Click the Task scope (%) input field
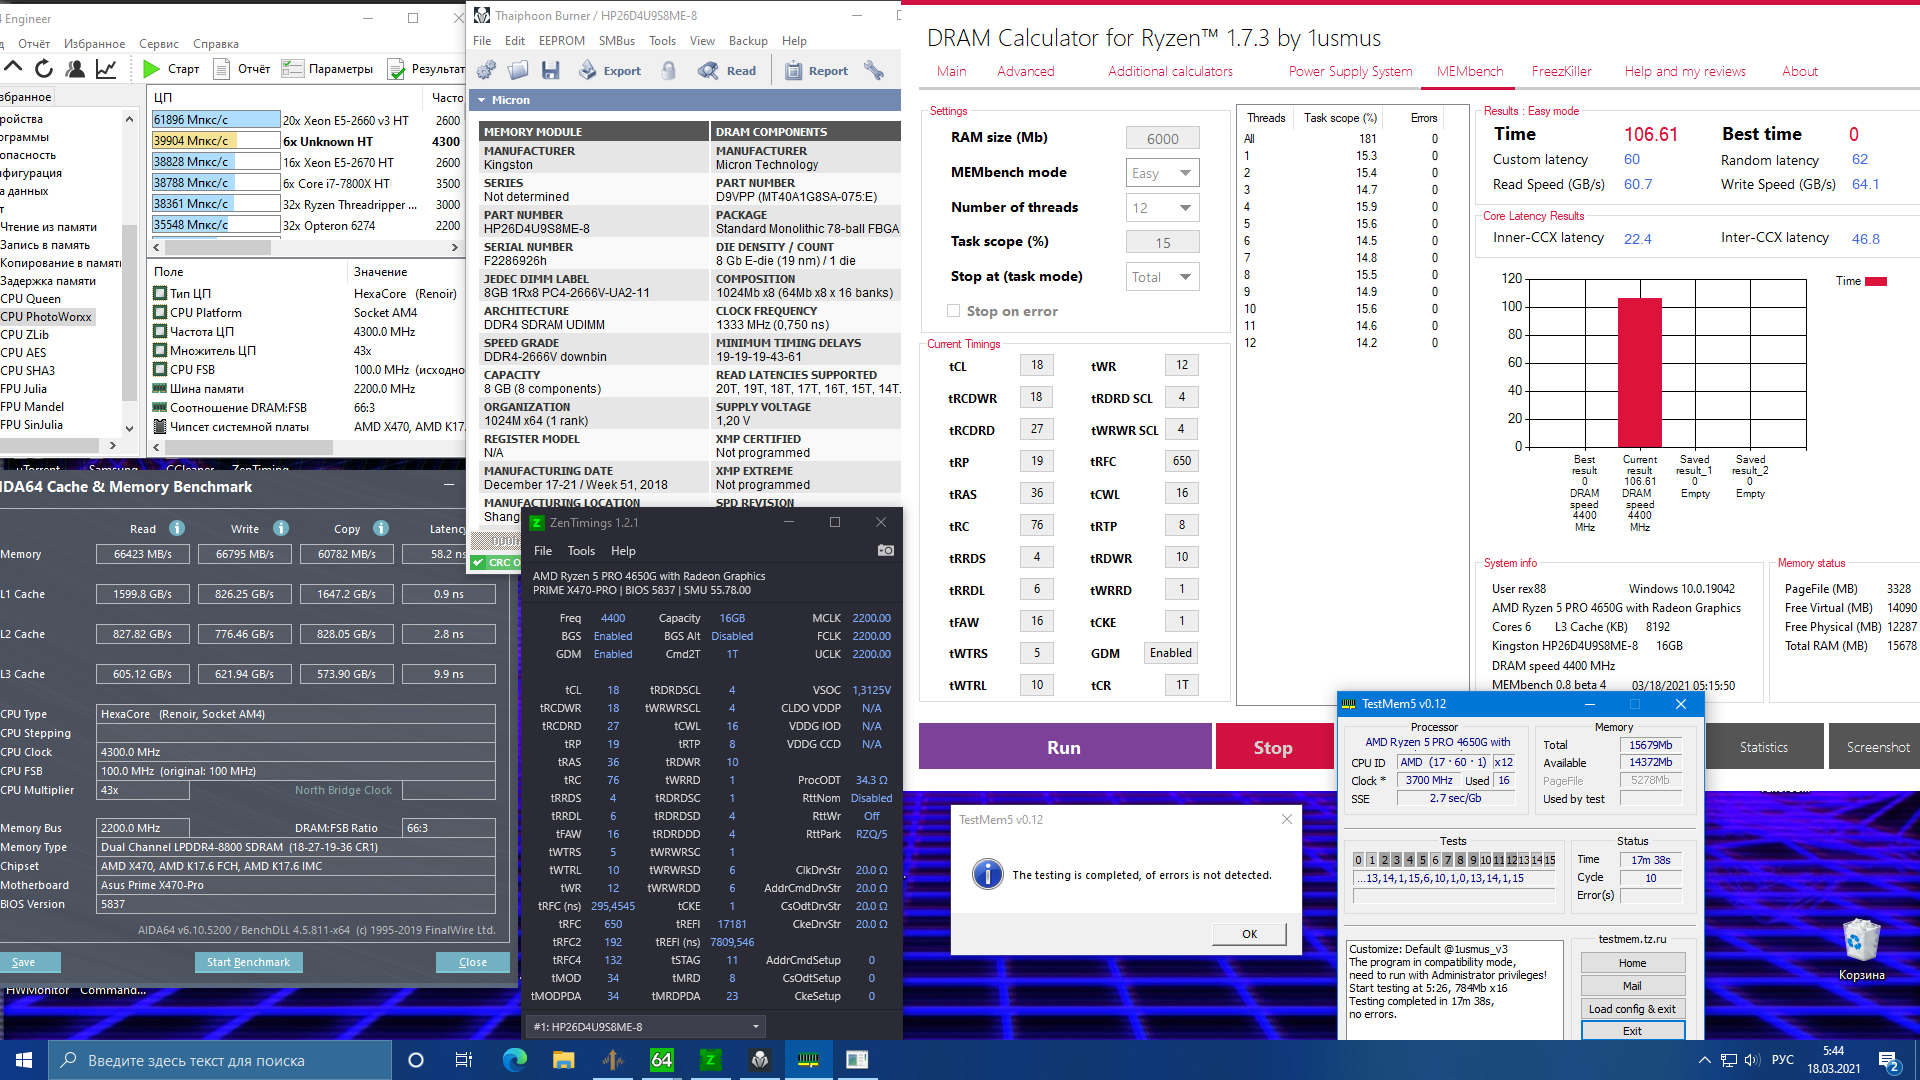The height and width of the screenshot is (1080, 1920). click(1162, 243)
